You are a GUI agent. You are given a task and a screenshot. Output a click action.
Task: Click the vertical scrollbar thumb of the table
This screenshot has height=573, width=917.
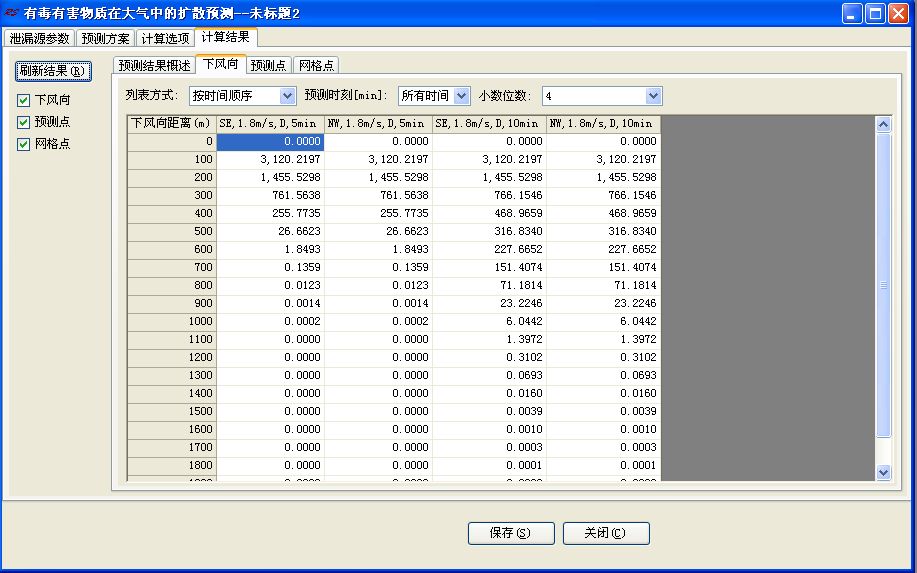(x=883, y=285)
